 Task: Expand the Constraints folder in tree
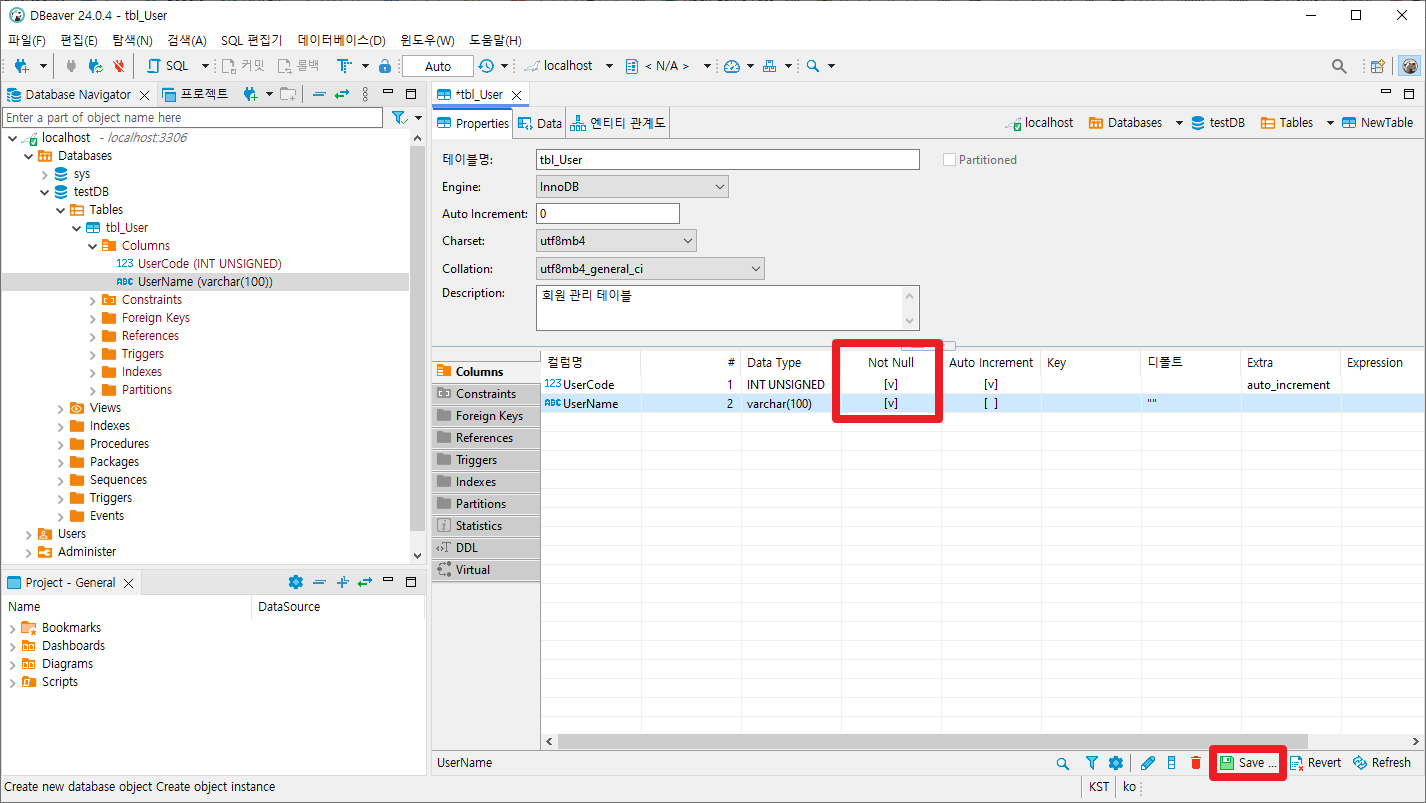coord(93,300)
